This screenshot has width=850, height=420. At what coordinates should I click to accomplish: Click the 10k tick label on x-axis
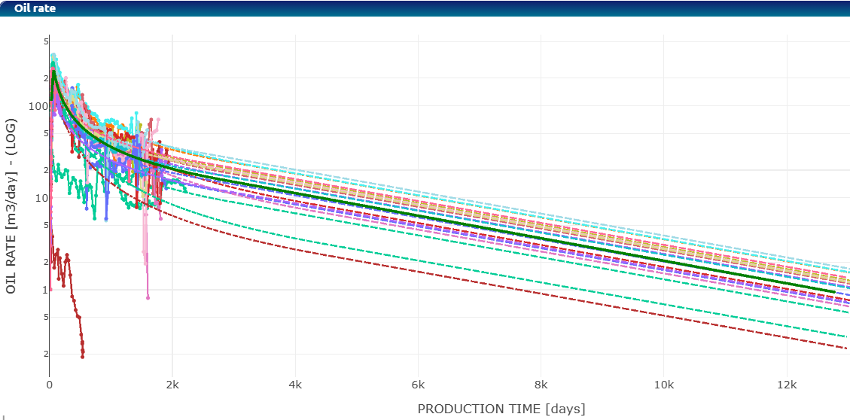click(663, 385)
